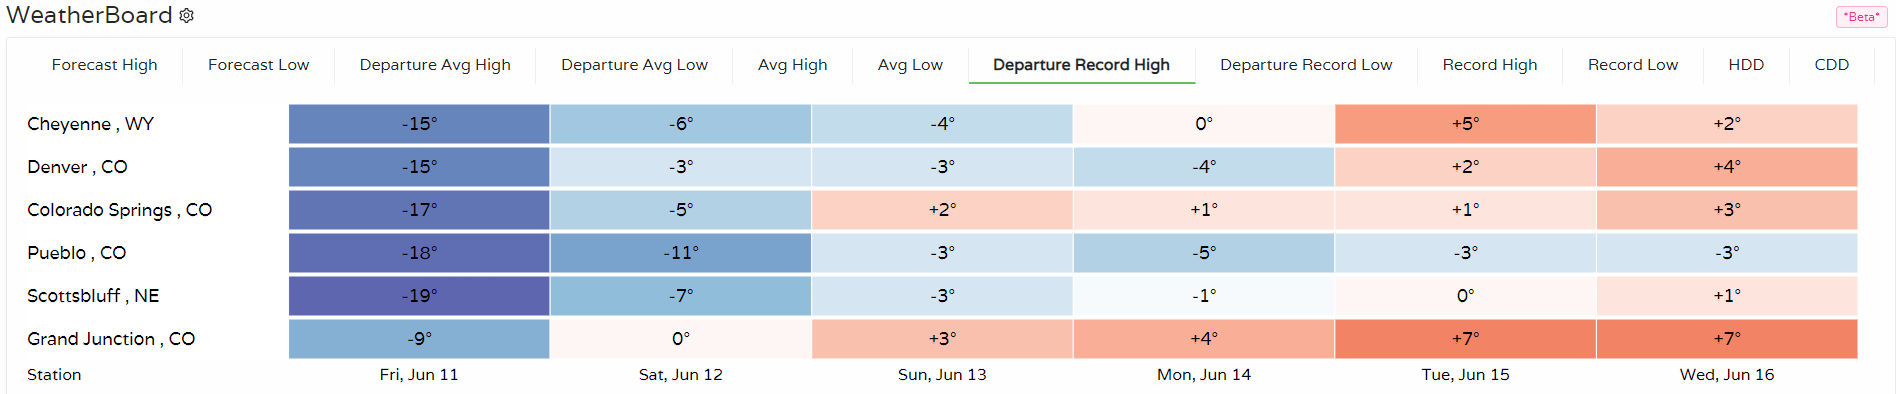Switch to Forecast Low tab
Viewport: 1896px width, 394px height.
point(259,65)
